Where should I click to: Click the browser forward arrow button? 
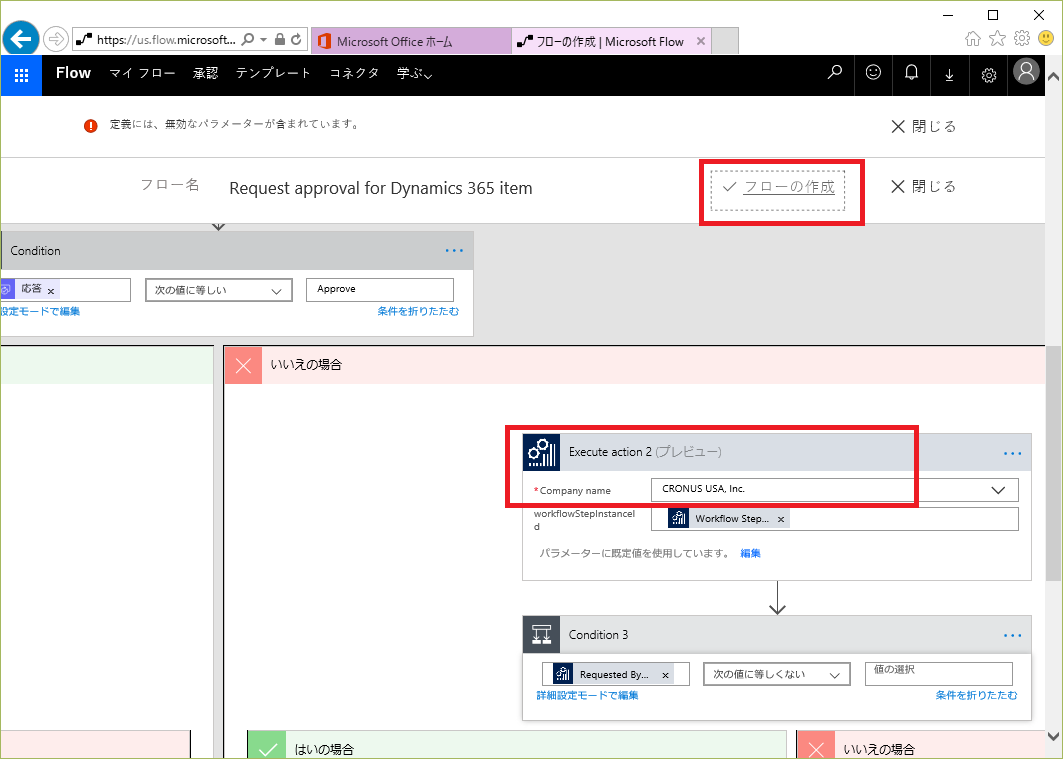click(x=56, y=39)
